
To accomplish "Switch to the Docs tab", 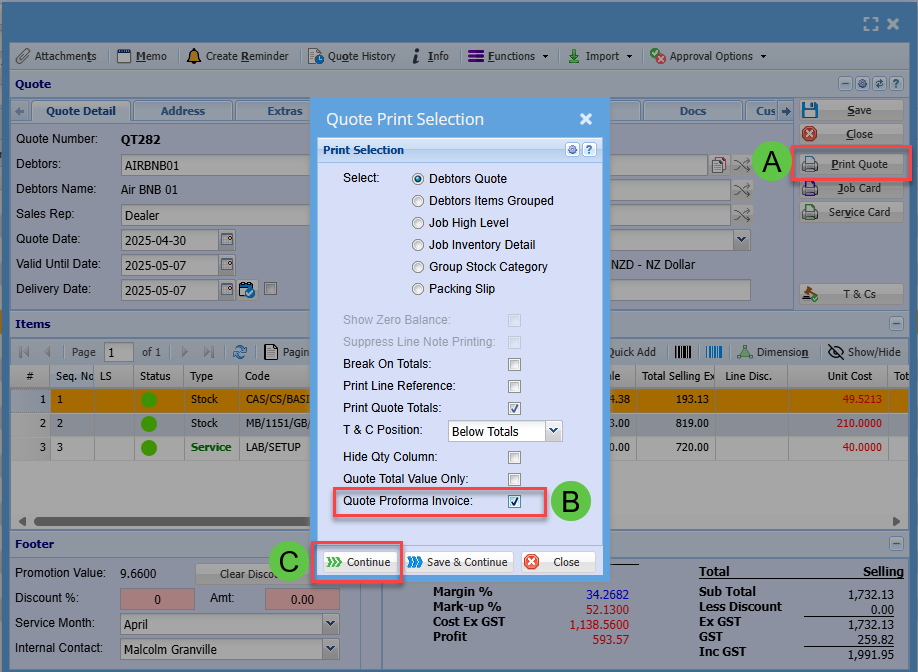I will point(692,111).
